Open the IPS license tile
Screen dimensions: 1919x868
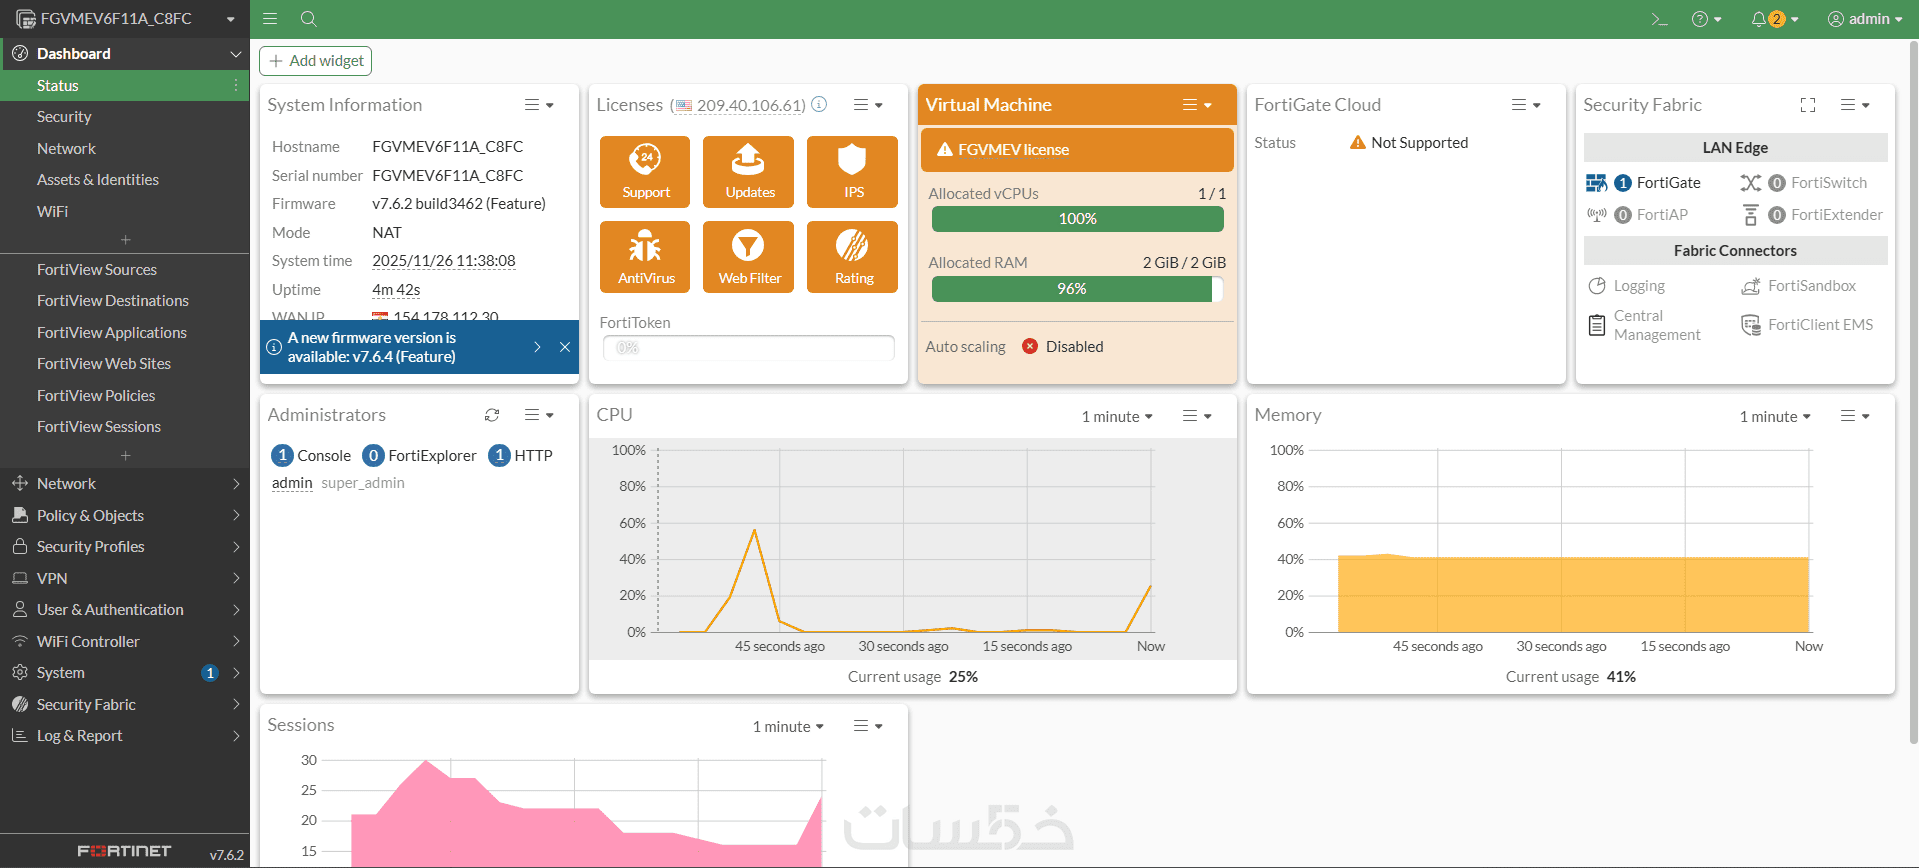click(853, 172)
